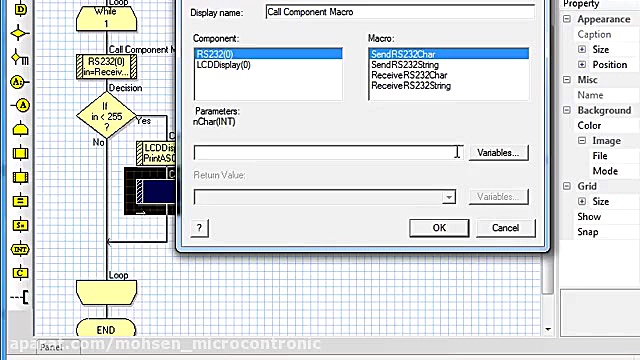The image size is (640, 360).
Task: Expand the Position property
Action: [582, 64]
